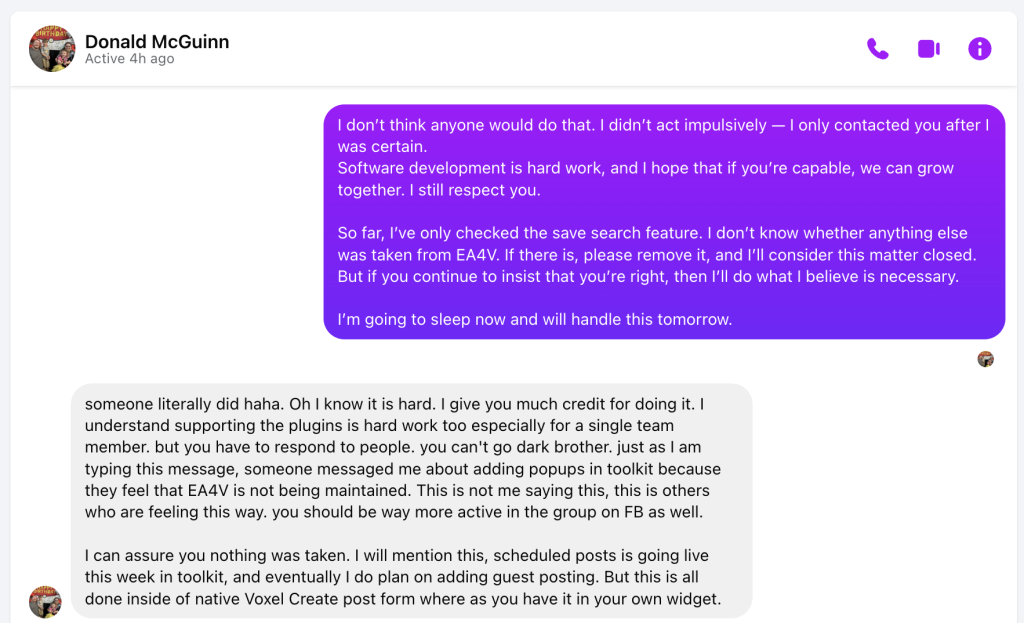Click the "native Voxel Create post form" line
This screenshot has width=1024, height=623.
pyautogui.click(x=403, y=600)
